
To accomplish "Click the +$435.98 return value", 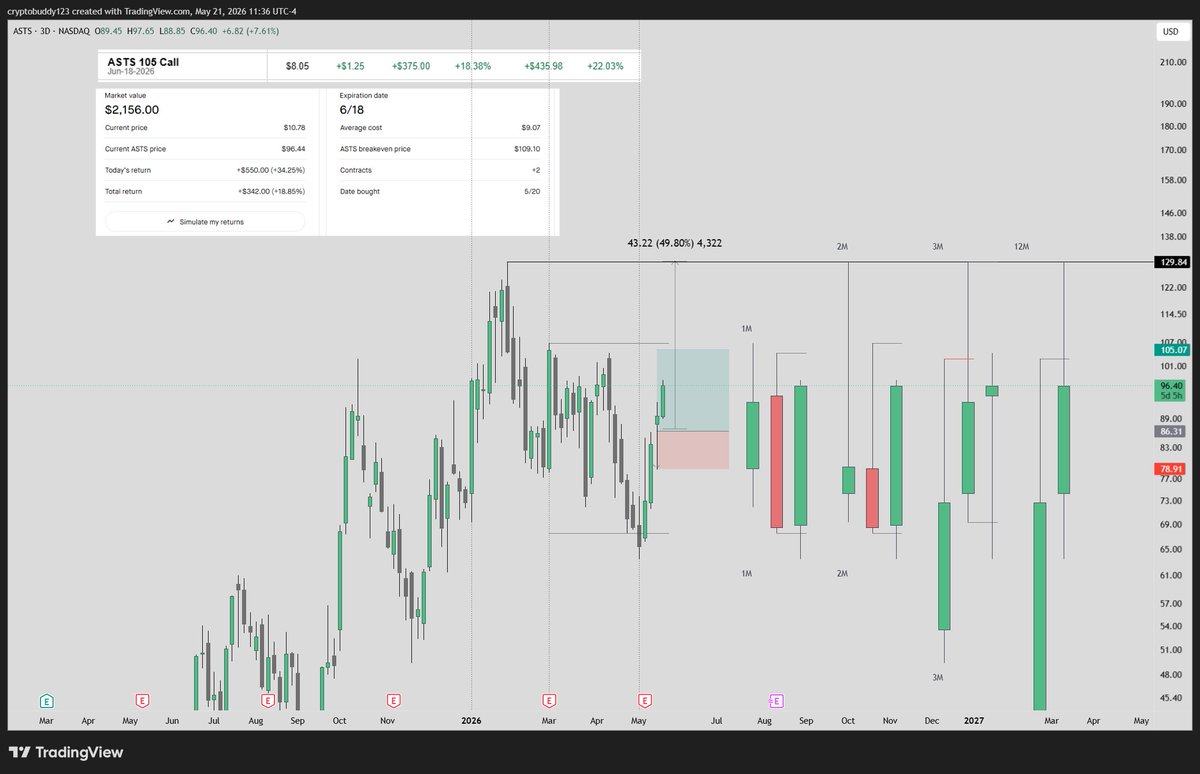I will coord(543,66).
